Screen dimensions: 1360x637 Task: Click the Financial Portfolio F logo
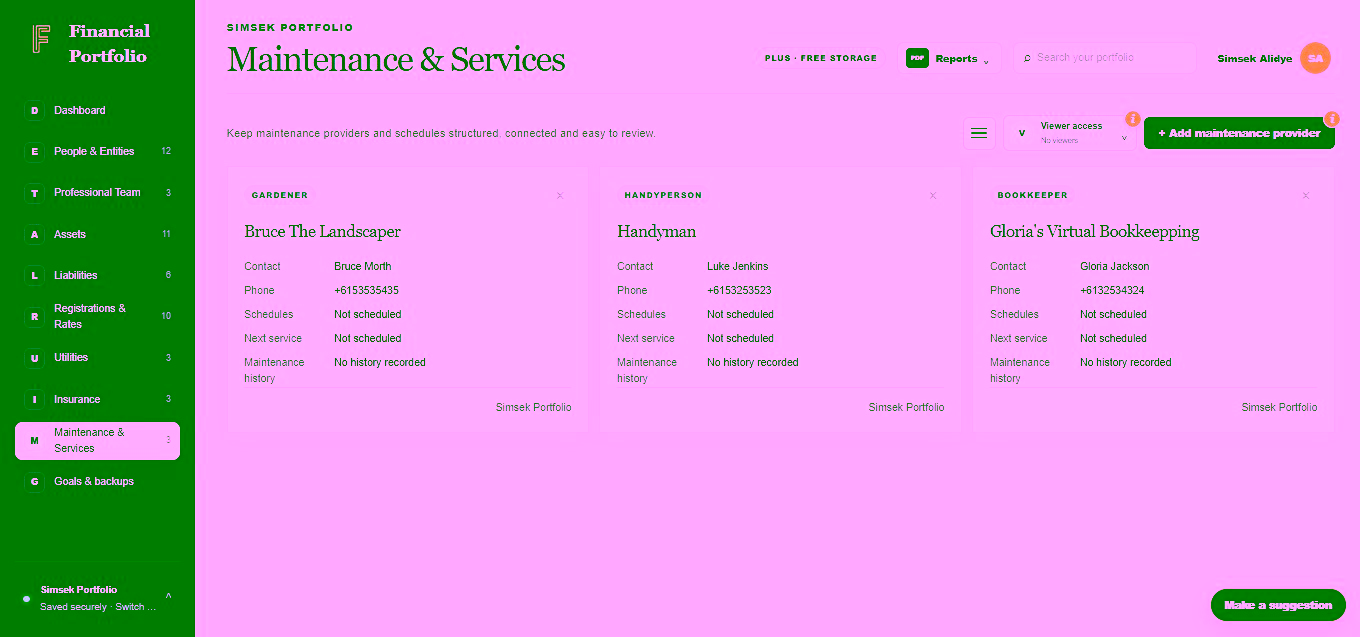pyautogui.click(x=41, y=39)
